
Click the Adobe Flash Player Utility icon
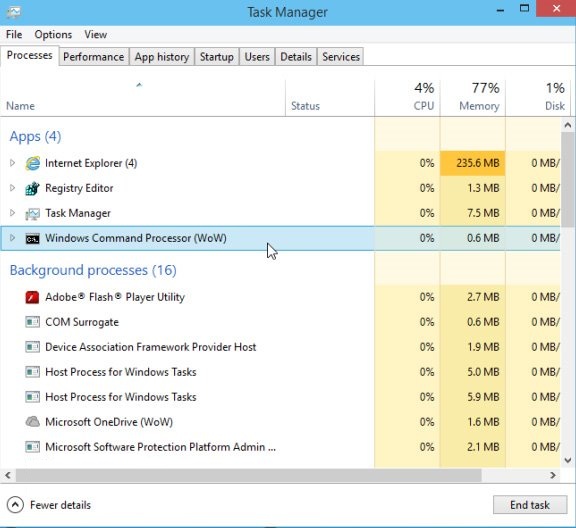tap(32, 297)
